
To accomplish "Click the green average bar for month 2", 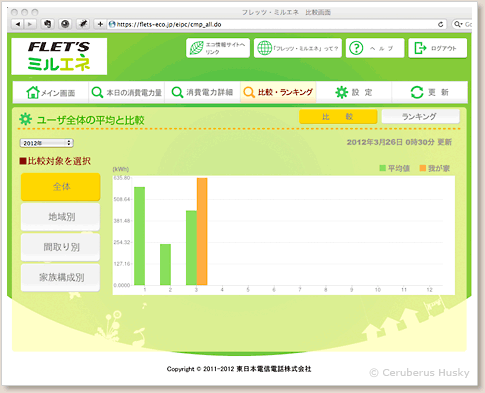I will 165,265.
